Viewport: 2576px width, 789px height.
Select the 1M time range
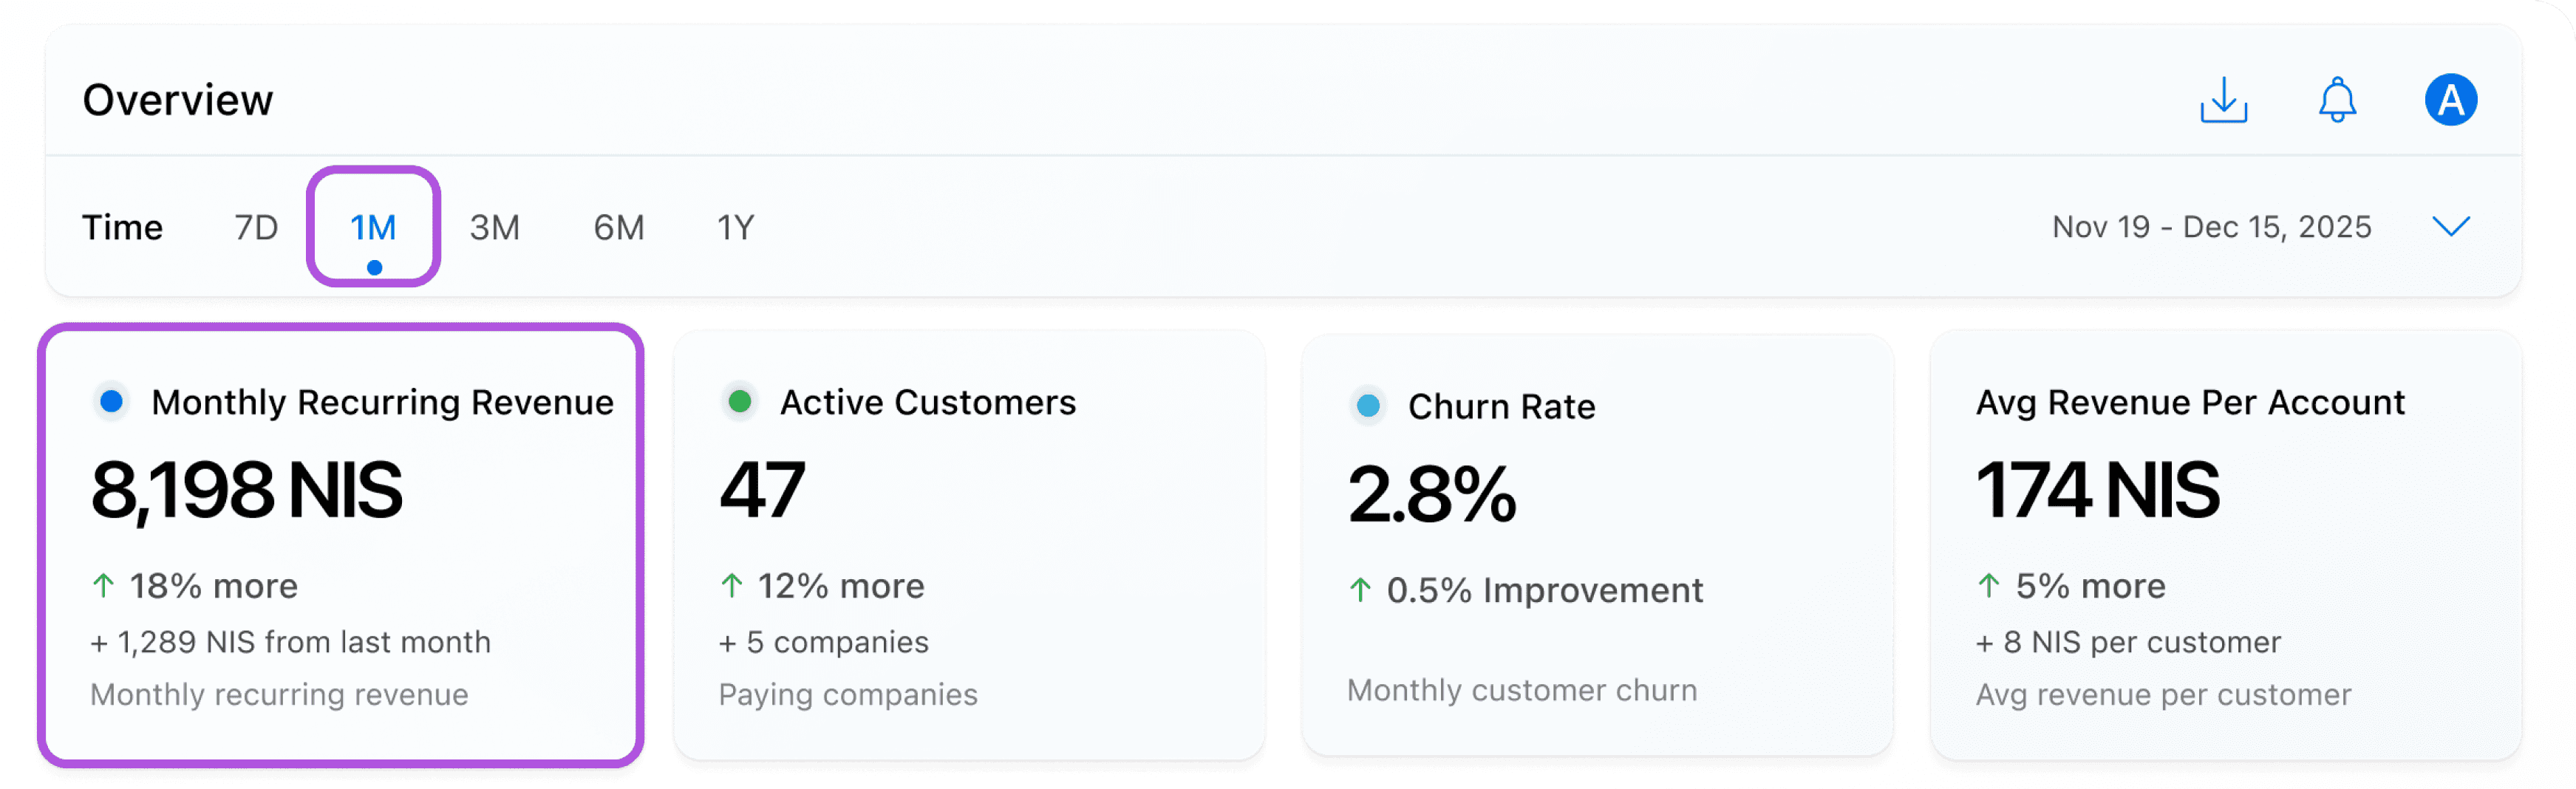click(373, 228)
